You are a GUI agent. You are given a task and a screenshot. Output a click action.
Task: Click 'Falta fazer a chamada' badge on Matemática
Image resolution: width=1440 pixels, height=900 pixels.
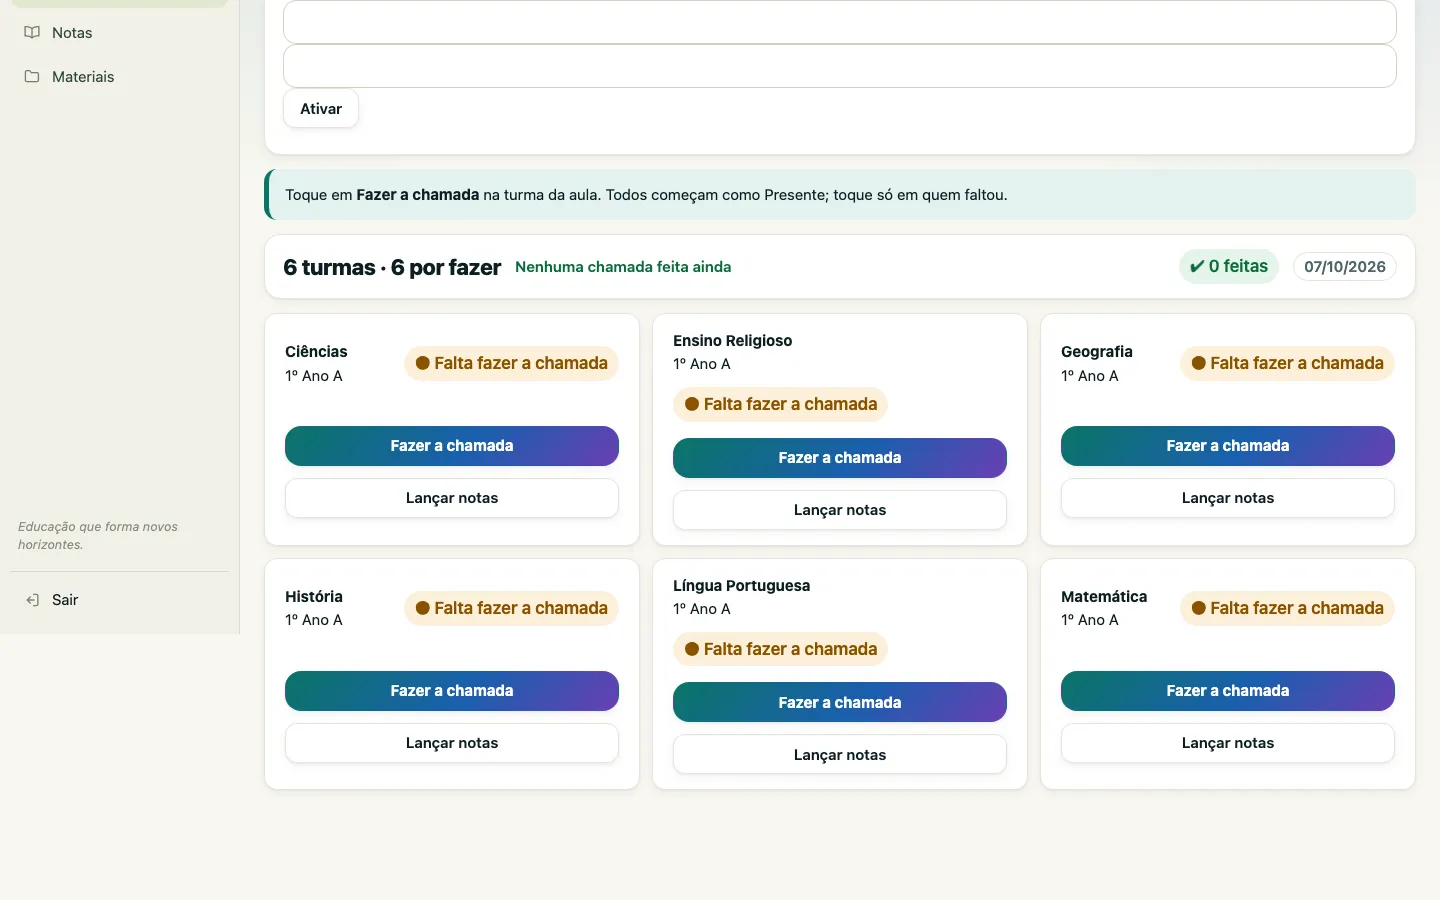[1287, 608]
